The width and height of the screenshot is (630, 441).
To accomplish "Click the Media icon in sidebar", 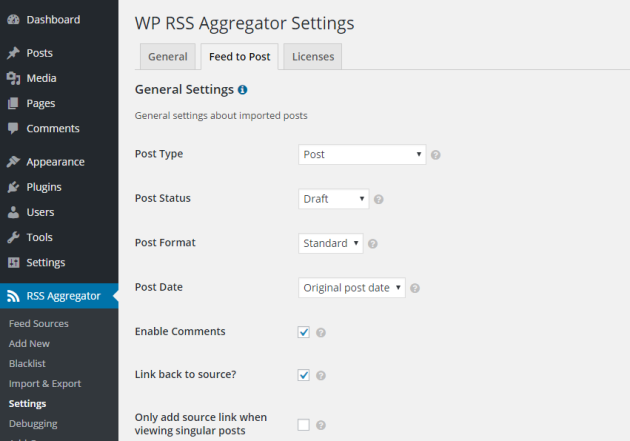I will pos(13,78).
